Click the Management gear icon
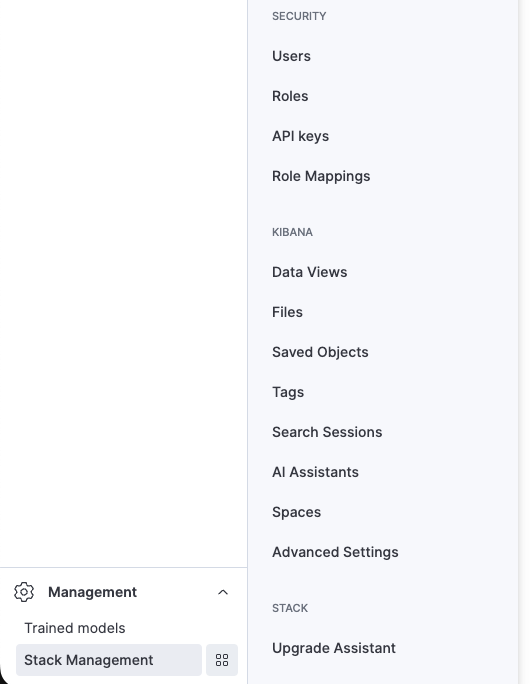 (x=24, y=592)
